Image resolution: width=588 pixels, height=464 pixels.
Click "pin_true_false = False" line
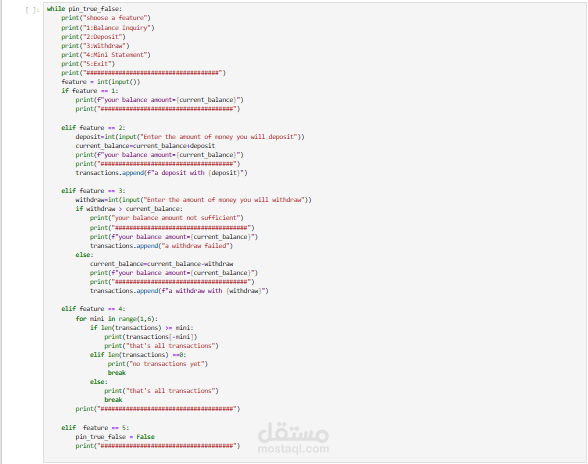(115, 437)
